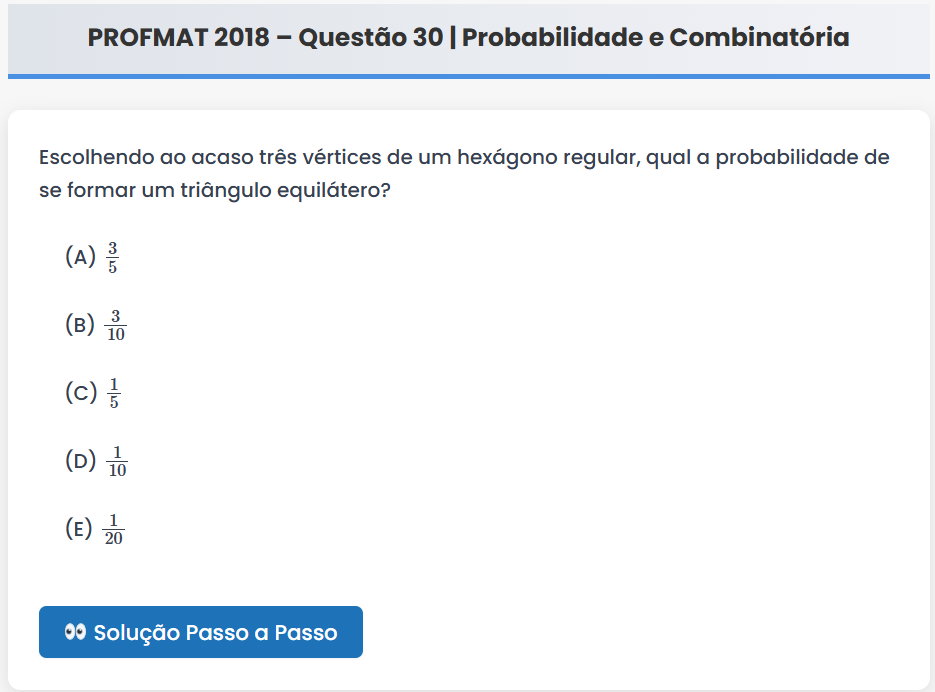Select answer option (D)
This screenshot has width=935, height=692.
click(80, 461)
